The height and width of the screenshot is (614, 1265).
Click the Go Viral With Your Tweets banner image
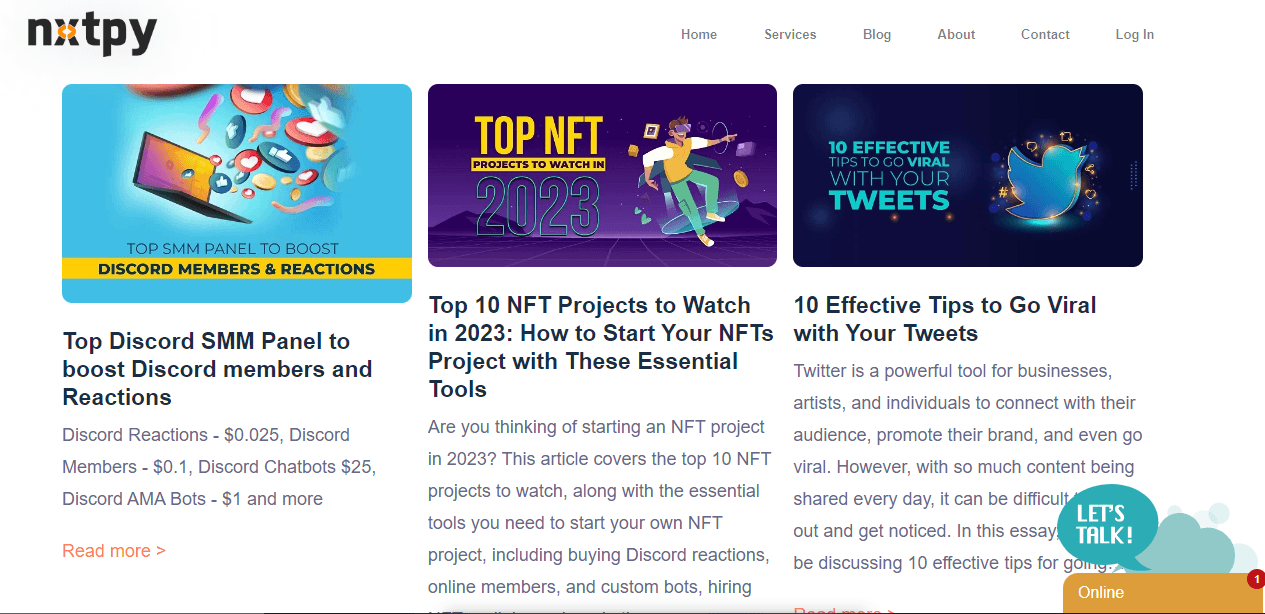click(967, 175)
